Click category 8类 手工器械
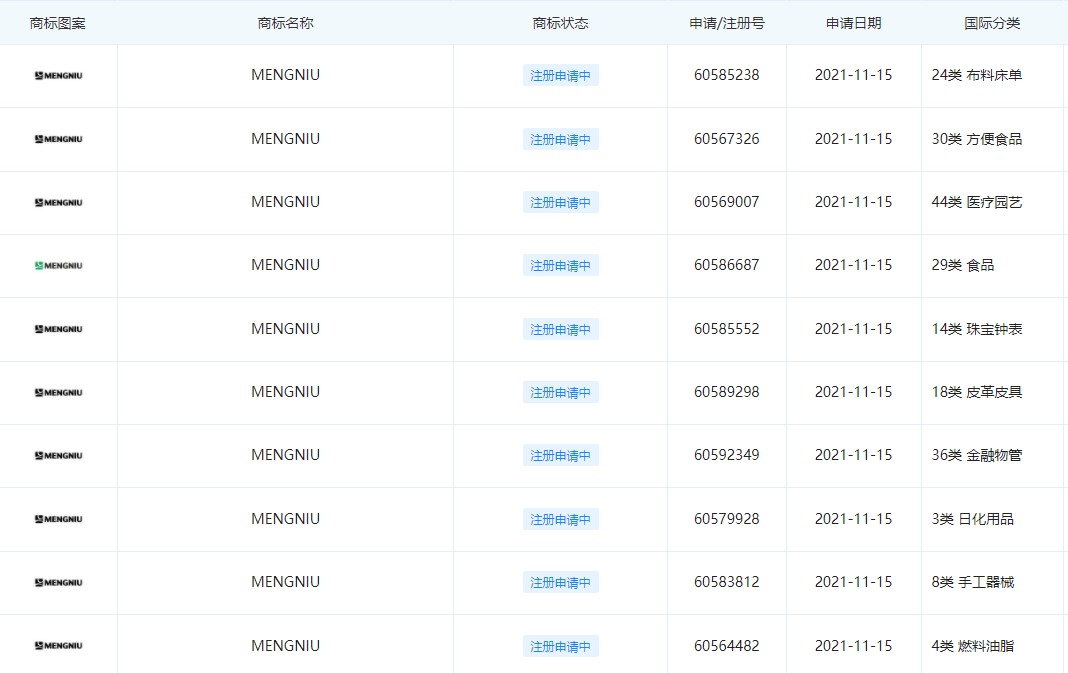1068x673 pixels. coord(973,582)
